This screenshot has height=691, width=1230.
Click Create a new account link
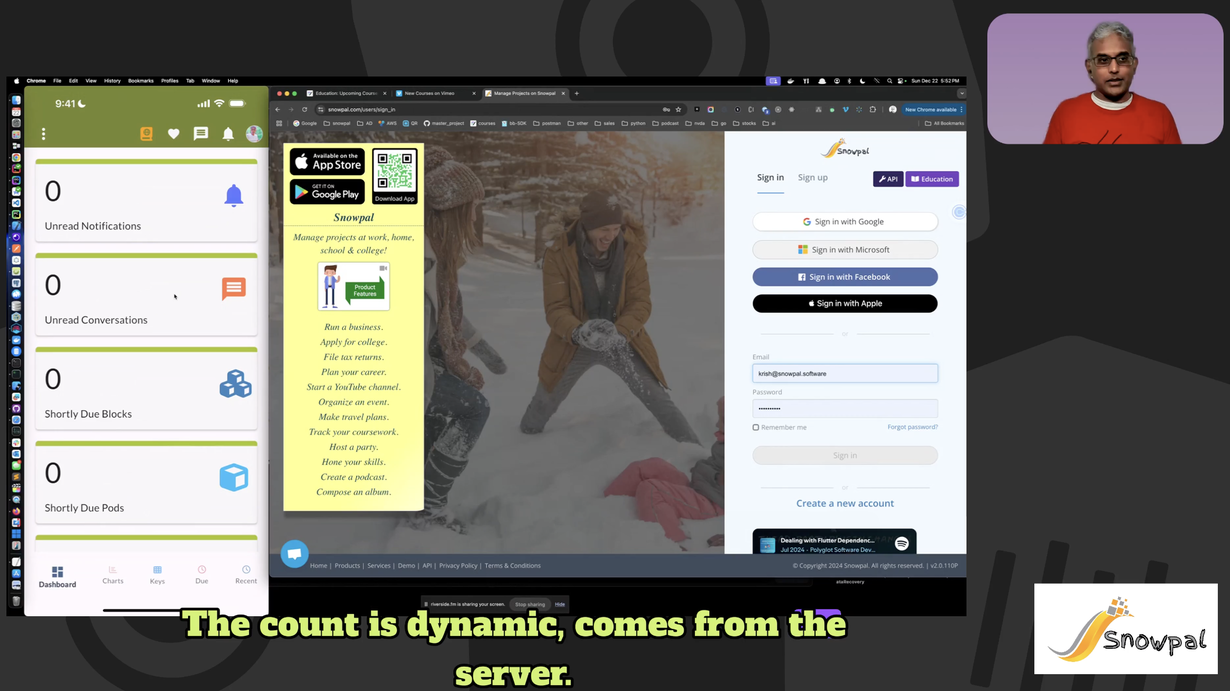tap(845, 503)
